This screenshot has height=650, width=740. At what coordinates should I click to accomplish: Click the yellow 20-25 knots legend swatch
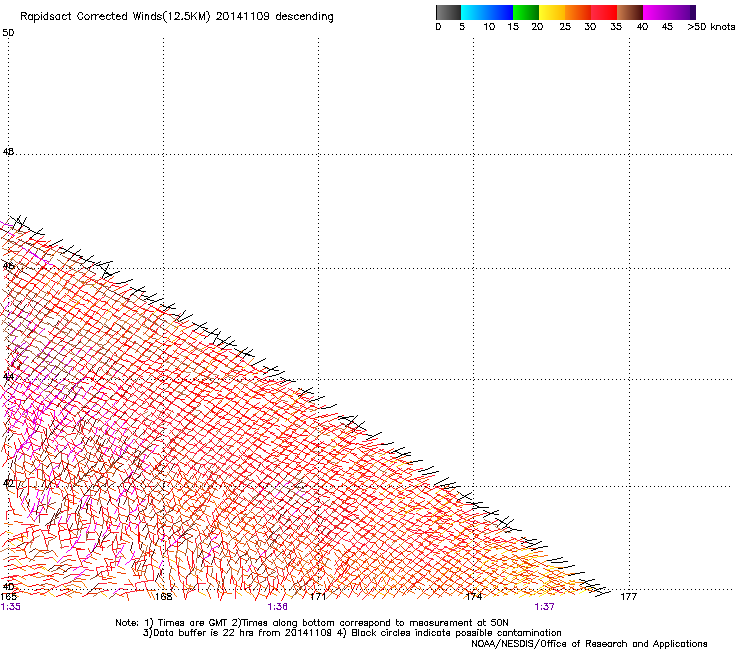coord(552,12)
